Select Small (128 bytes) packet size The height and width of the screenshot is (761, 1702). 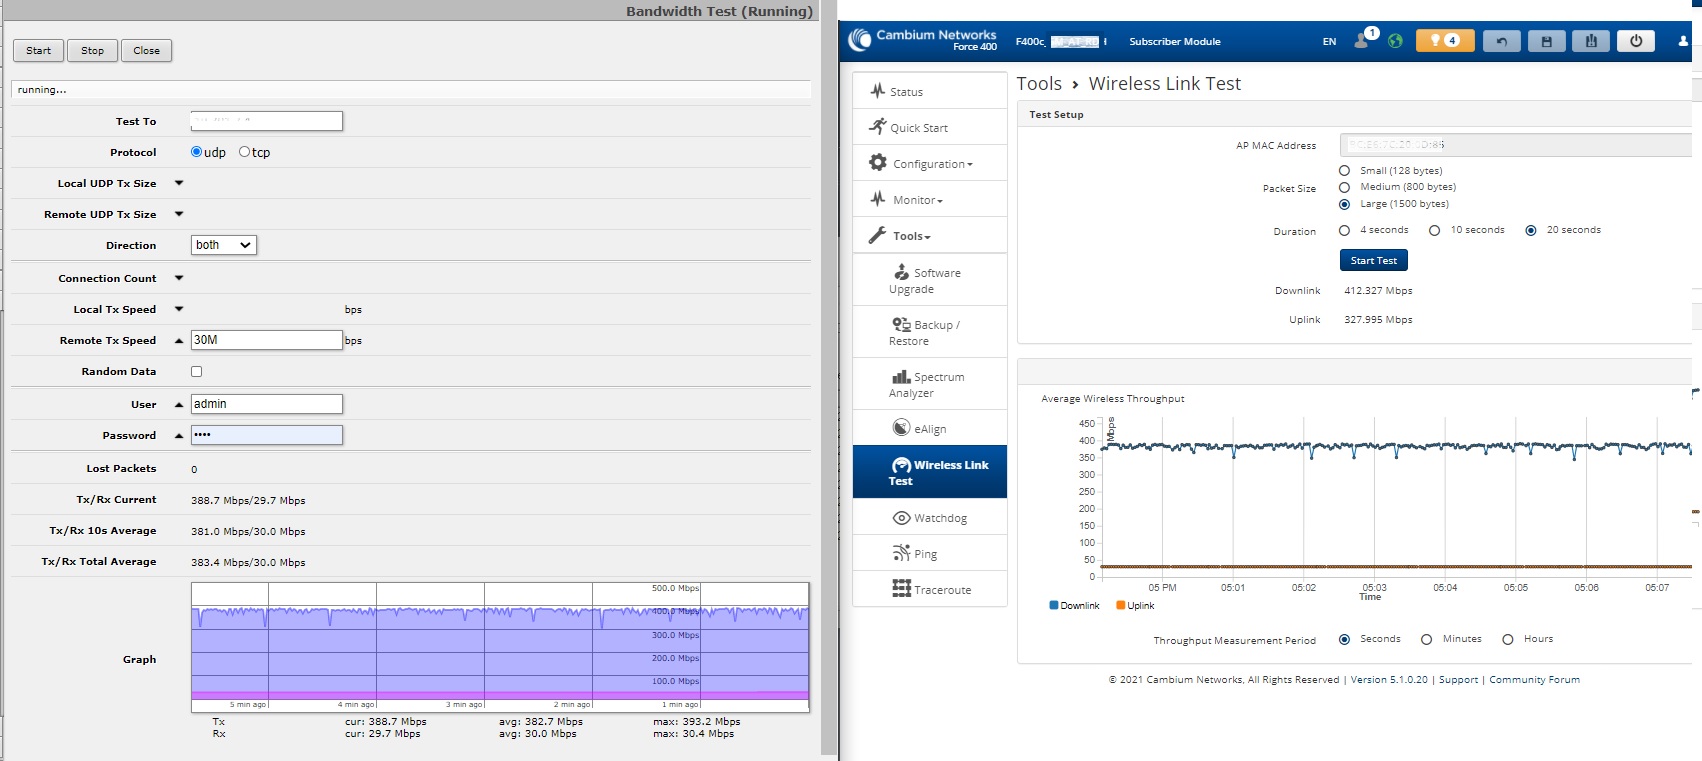[1344, 171]
